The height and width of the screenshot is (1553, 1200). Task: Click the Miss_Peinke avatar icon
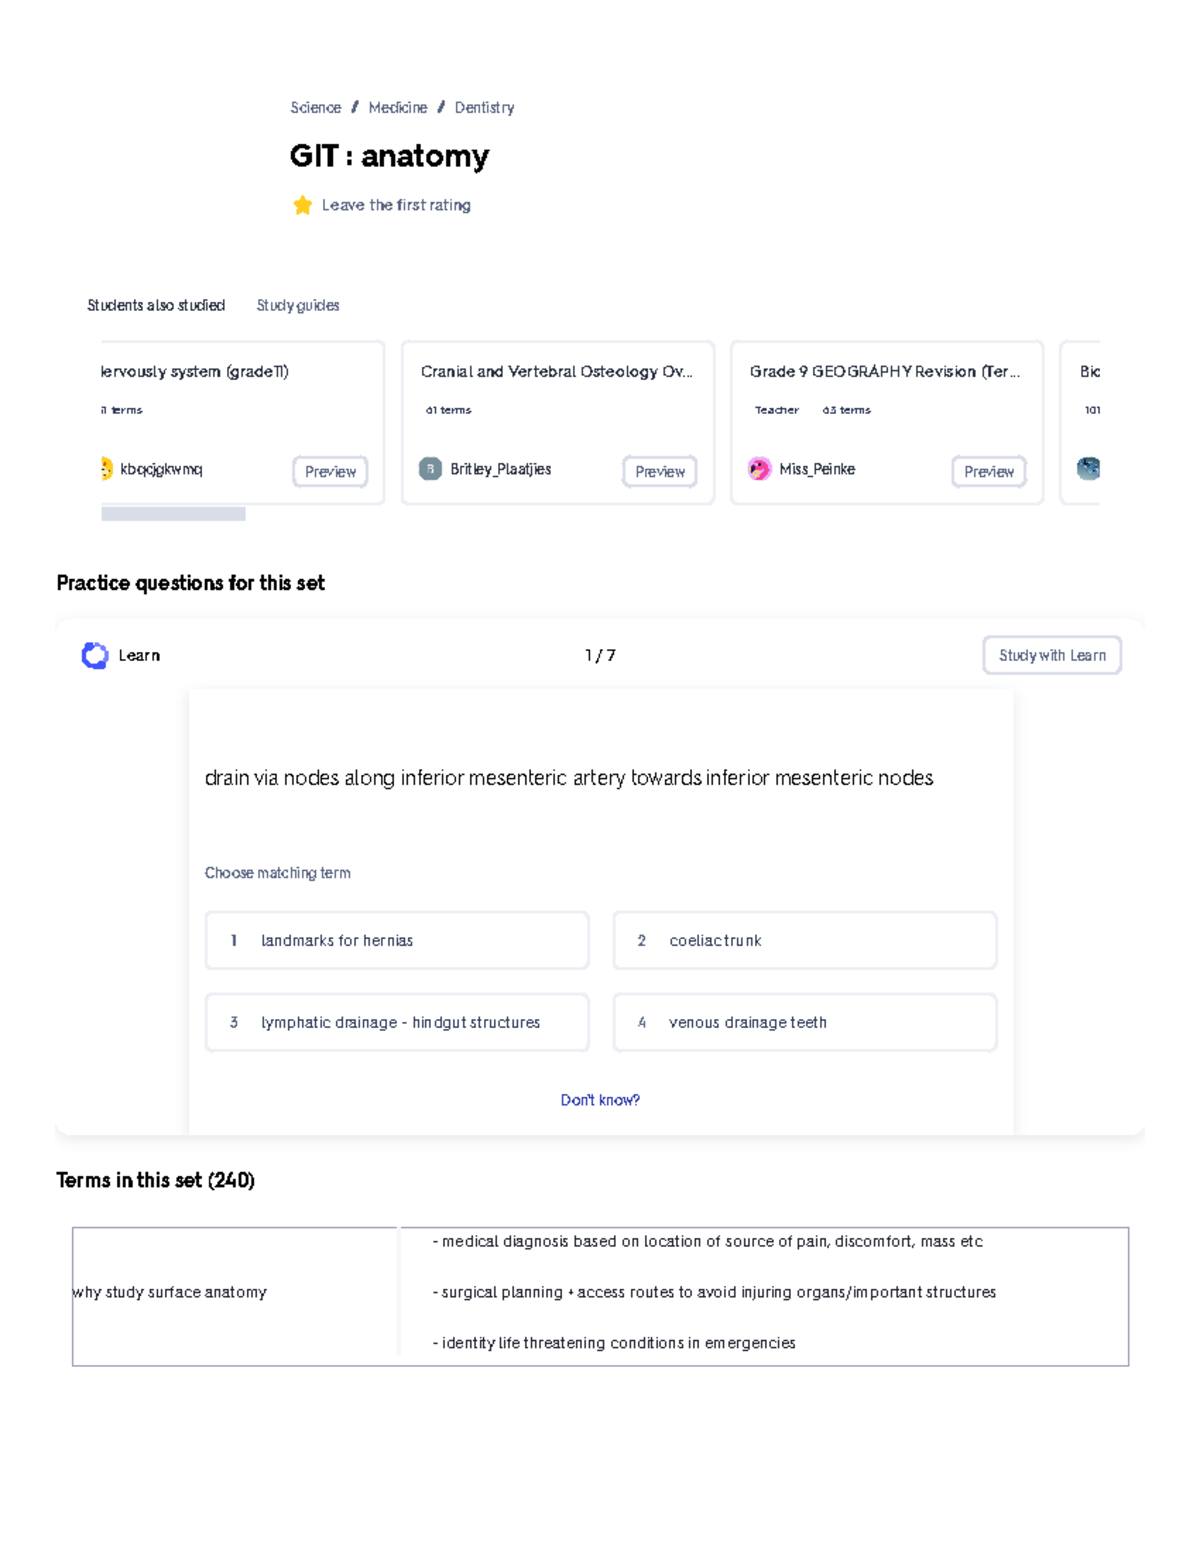coord(760,468)
